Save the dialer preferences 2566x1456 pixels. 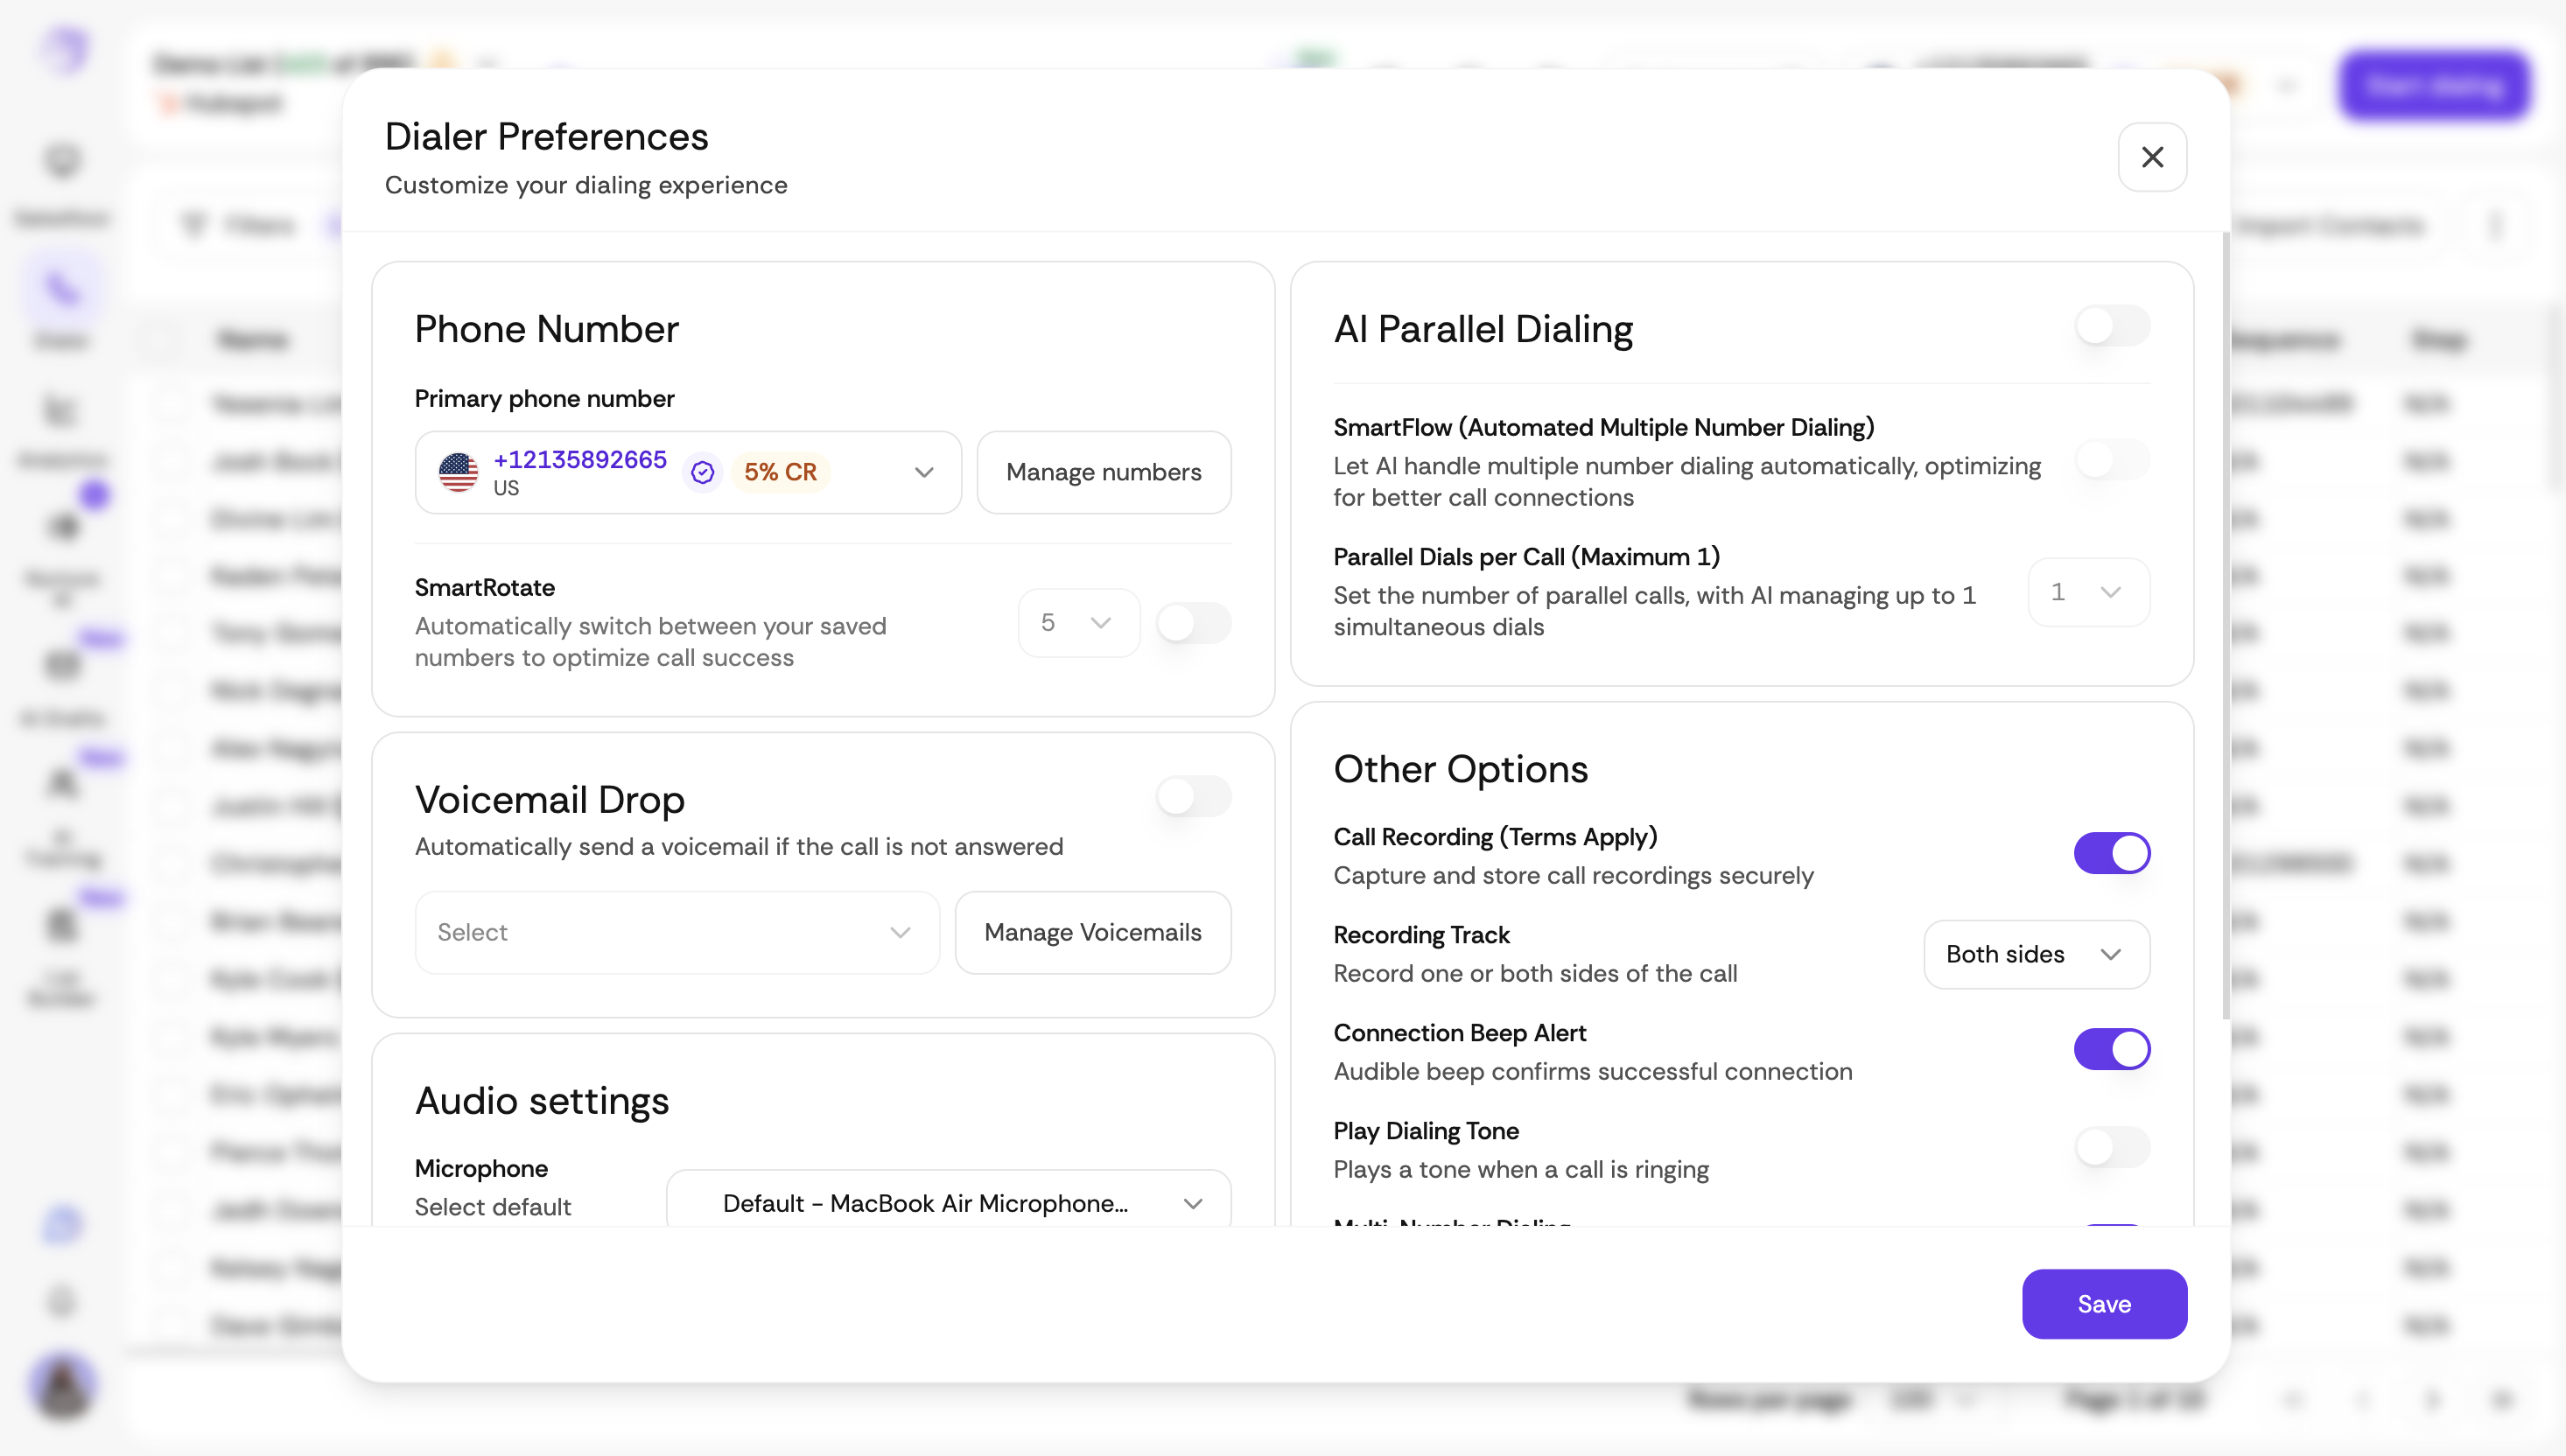click(2104, 1304)
